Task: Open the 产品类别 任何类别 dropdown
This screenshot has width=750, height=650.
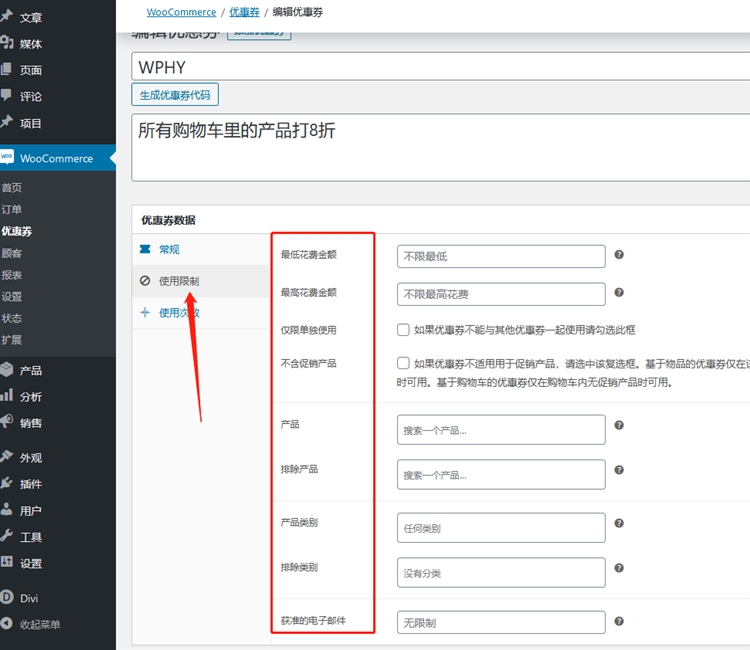Action: 501,528
